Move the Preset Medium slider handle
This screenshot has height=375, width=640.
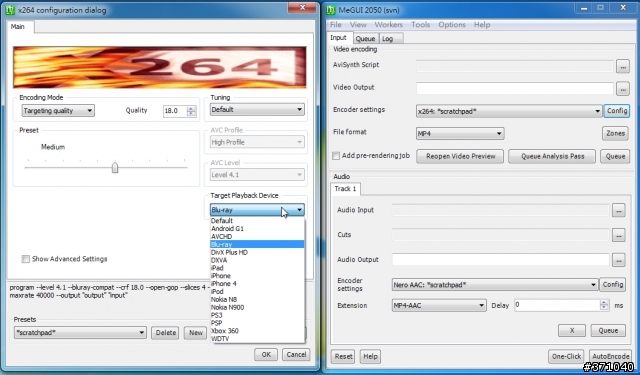tap(115, 168)
